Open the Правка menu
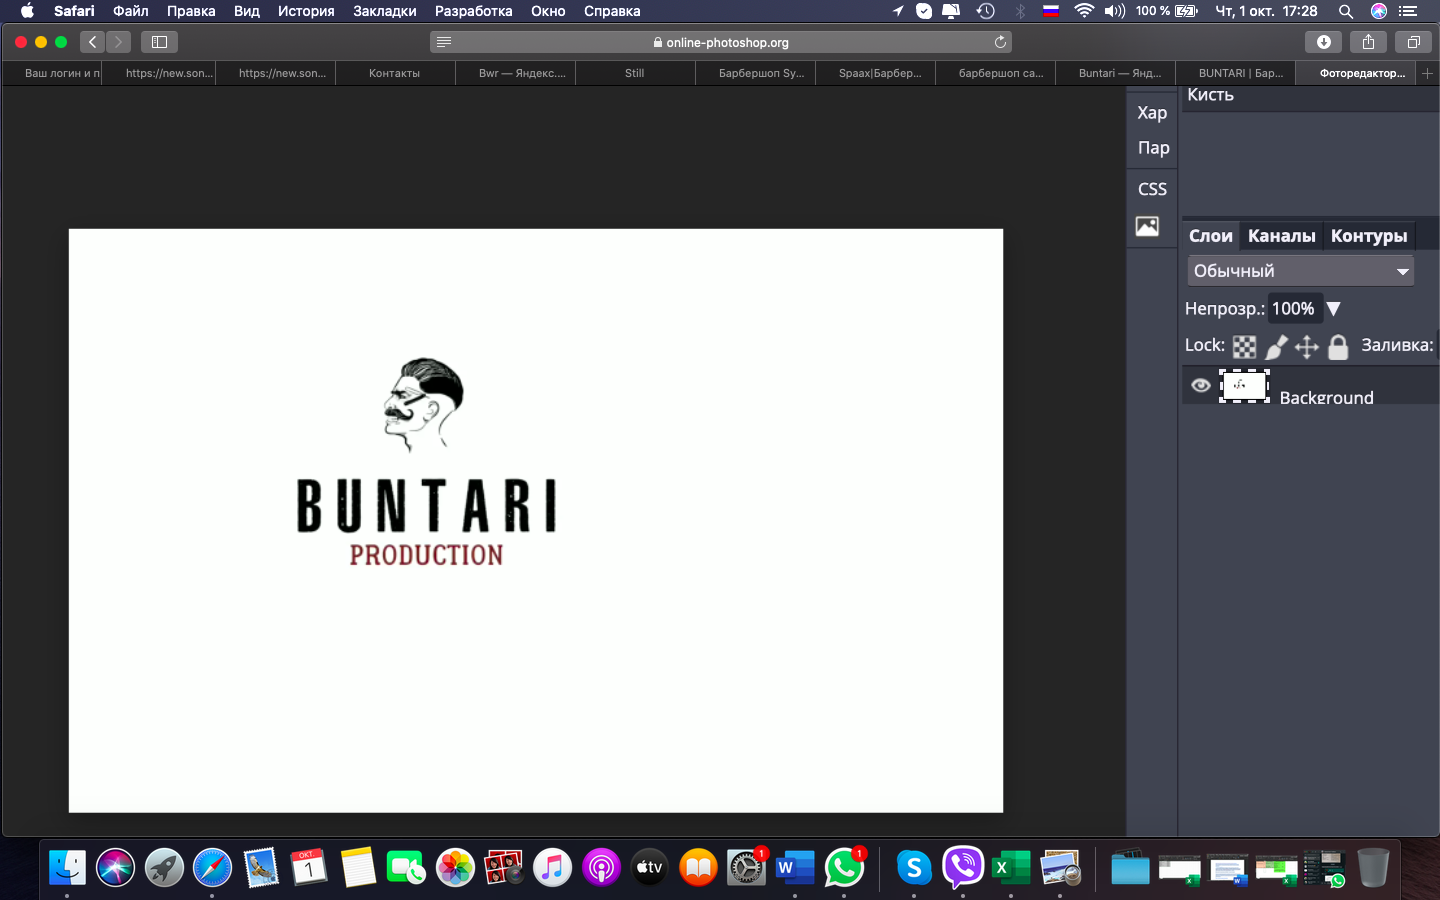 (x=191, y=11)
